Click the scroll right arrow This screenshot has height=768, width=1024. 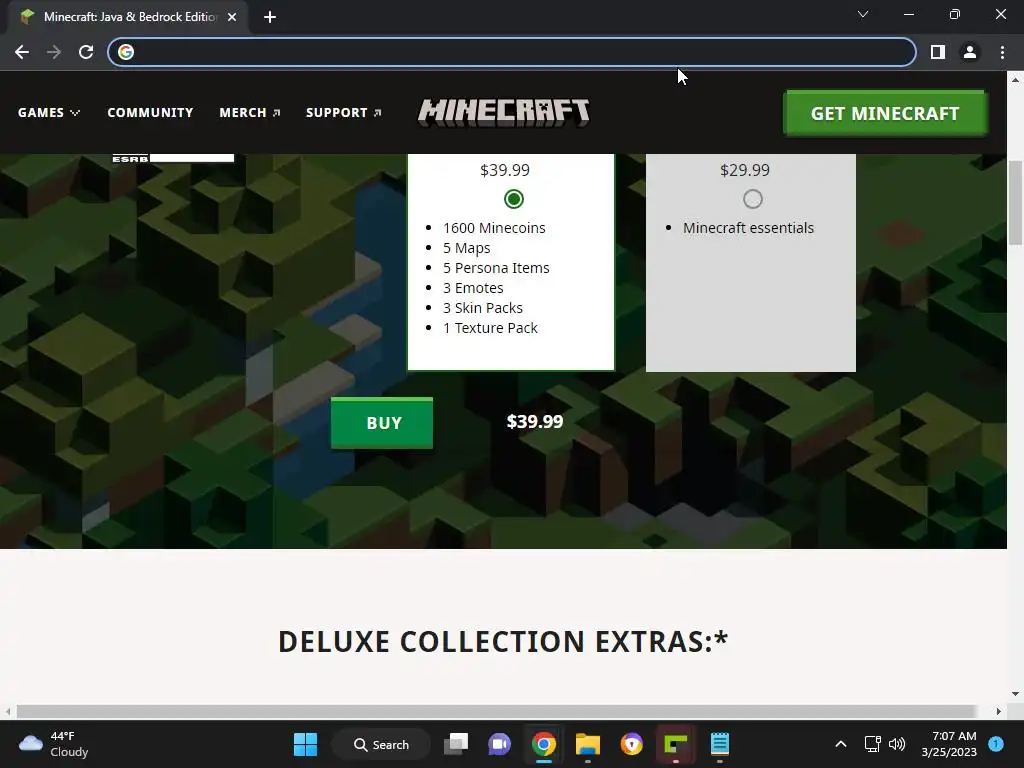pyautogui.click(x=999, y=711)
